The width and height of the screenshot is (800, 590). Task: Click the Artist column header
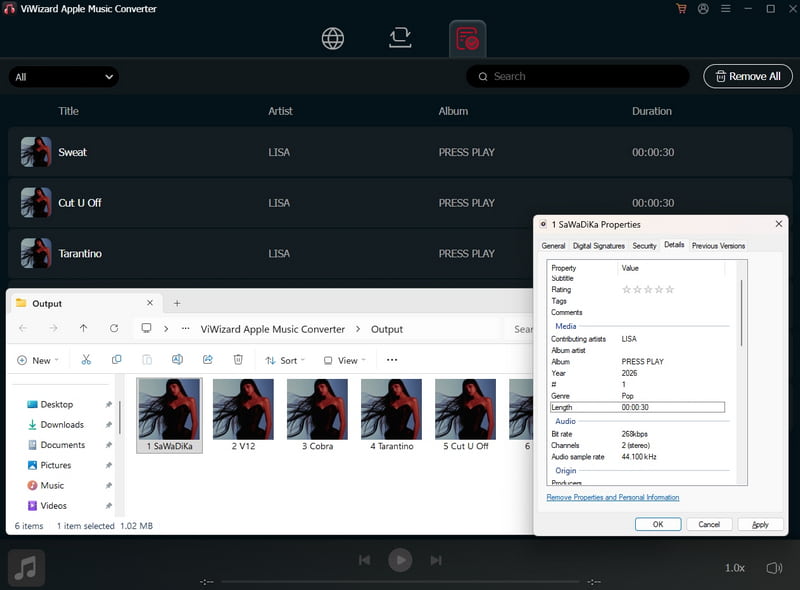[x=280, y=111]
